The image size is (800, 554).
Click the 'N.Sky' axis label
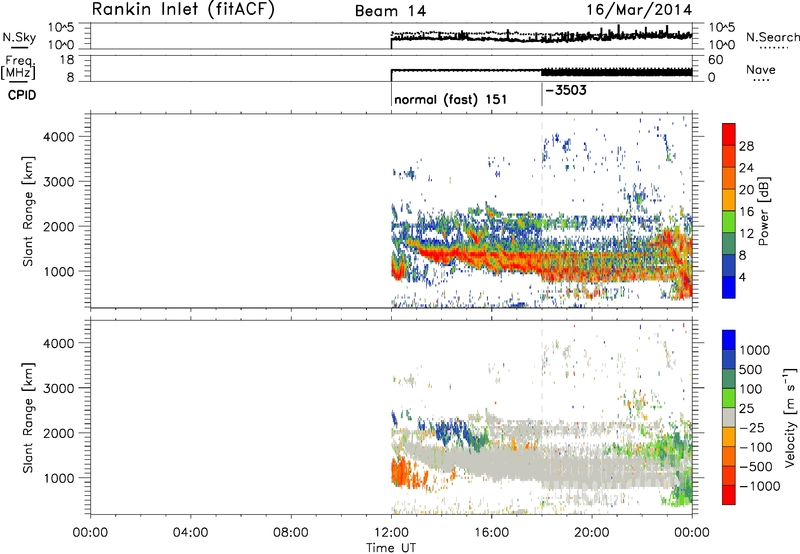click(19, 37)
